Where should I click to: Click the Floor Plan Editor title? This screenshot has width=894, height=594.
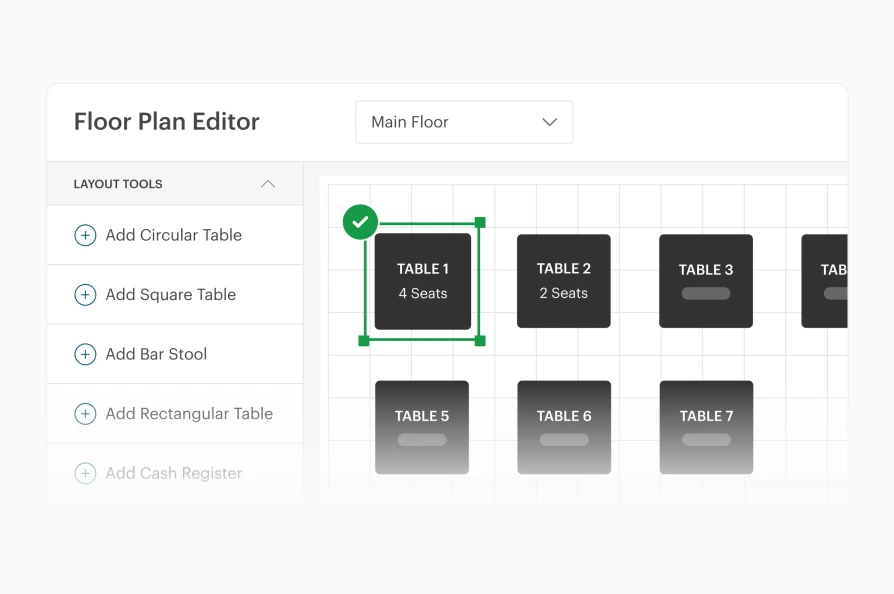click(x=166, y=121)
